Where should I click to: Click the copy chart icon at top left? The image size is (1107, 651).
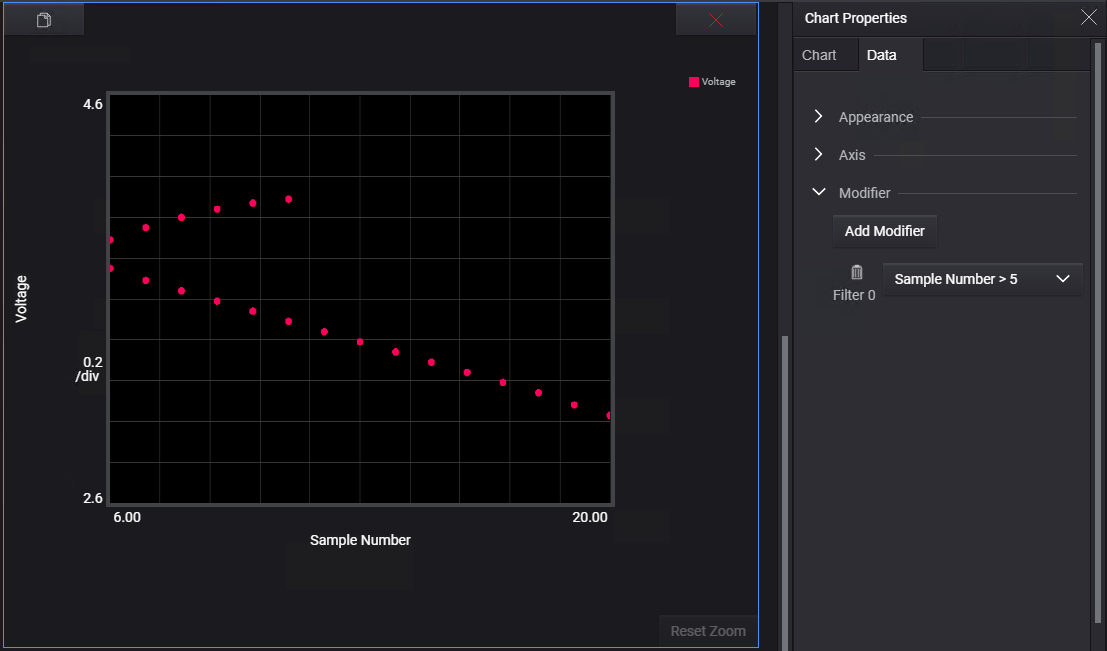pyautogui.click(x=42, y=18)
